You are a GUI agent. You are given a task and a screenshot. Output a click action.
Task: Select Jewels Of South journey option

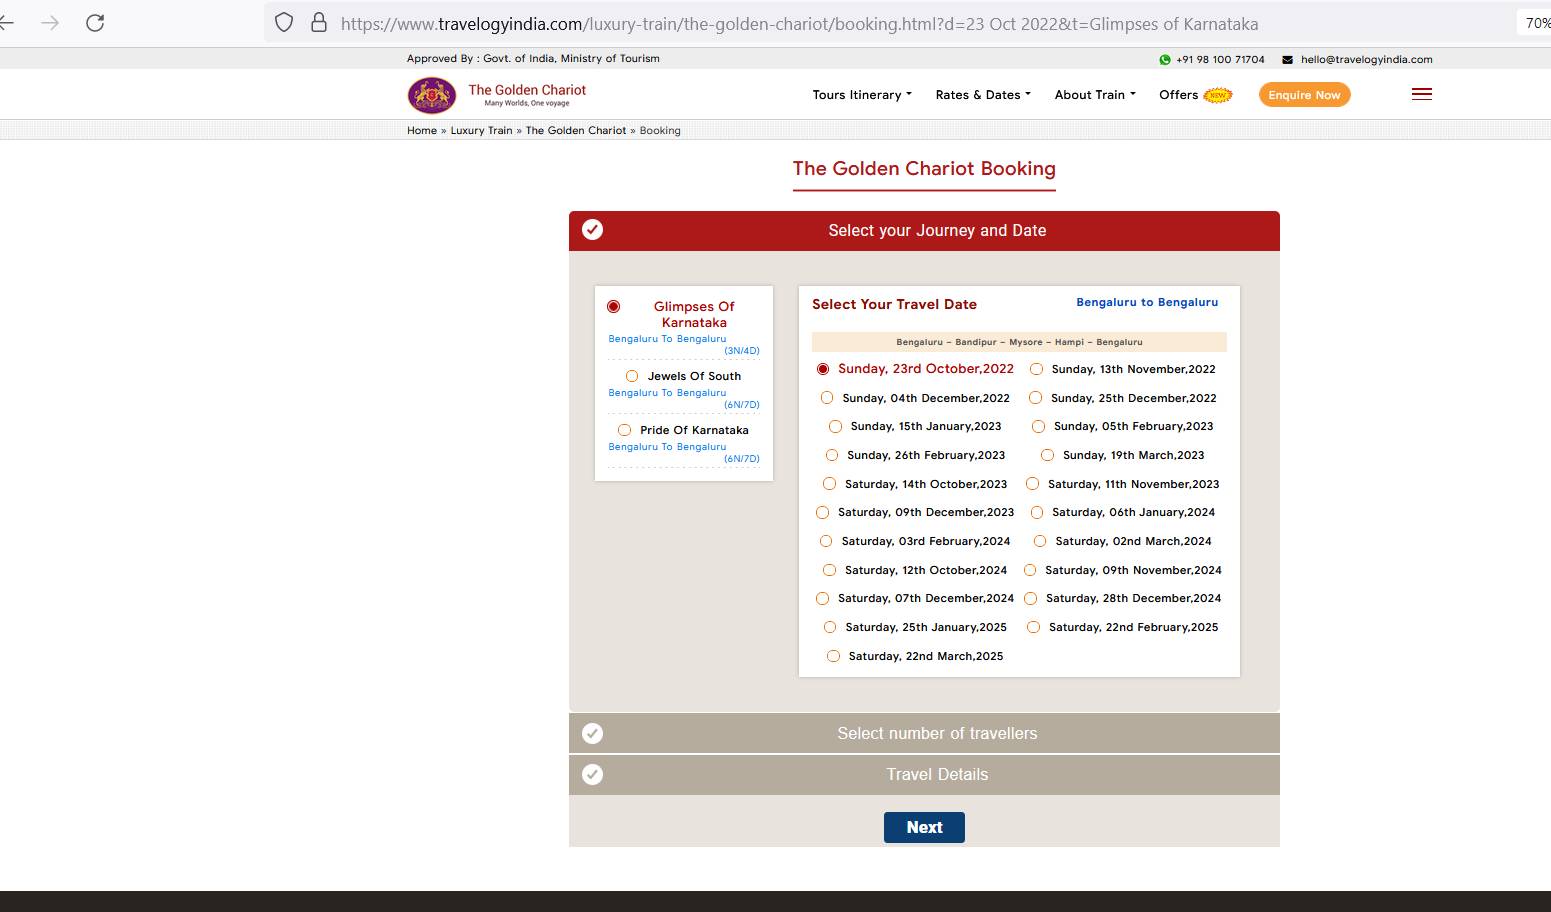tap(632, 376)
